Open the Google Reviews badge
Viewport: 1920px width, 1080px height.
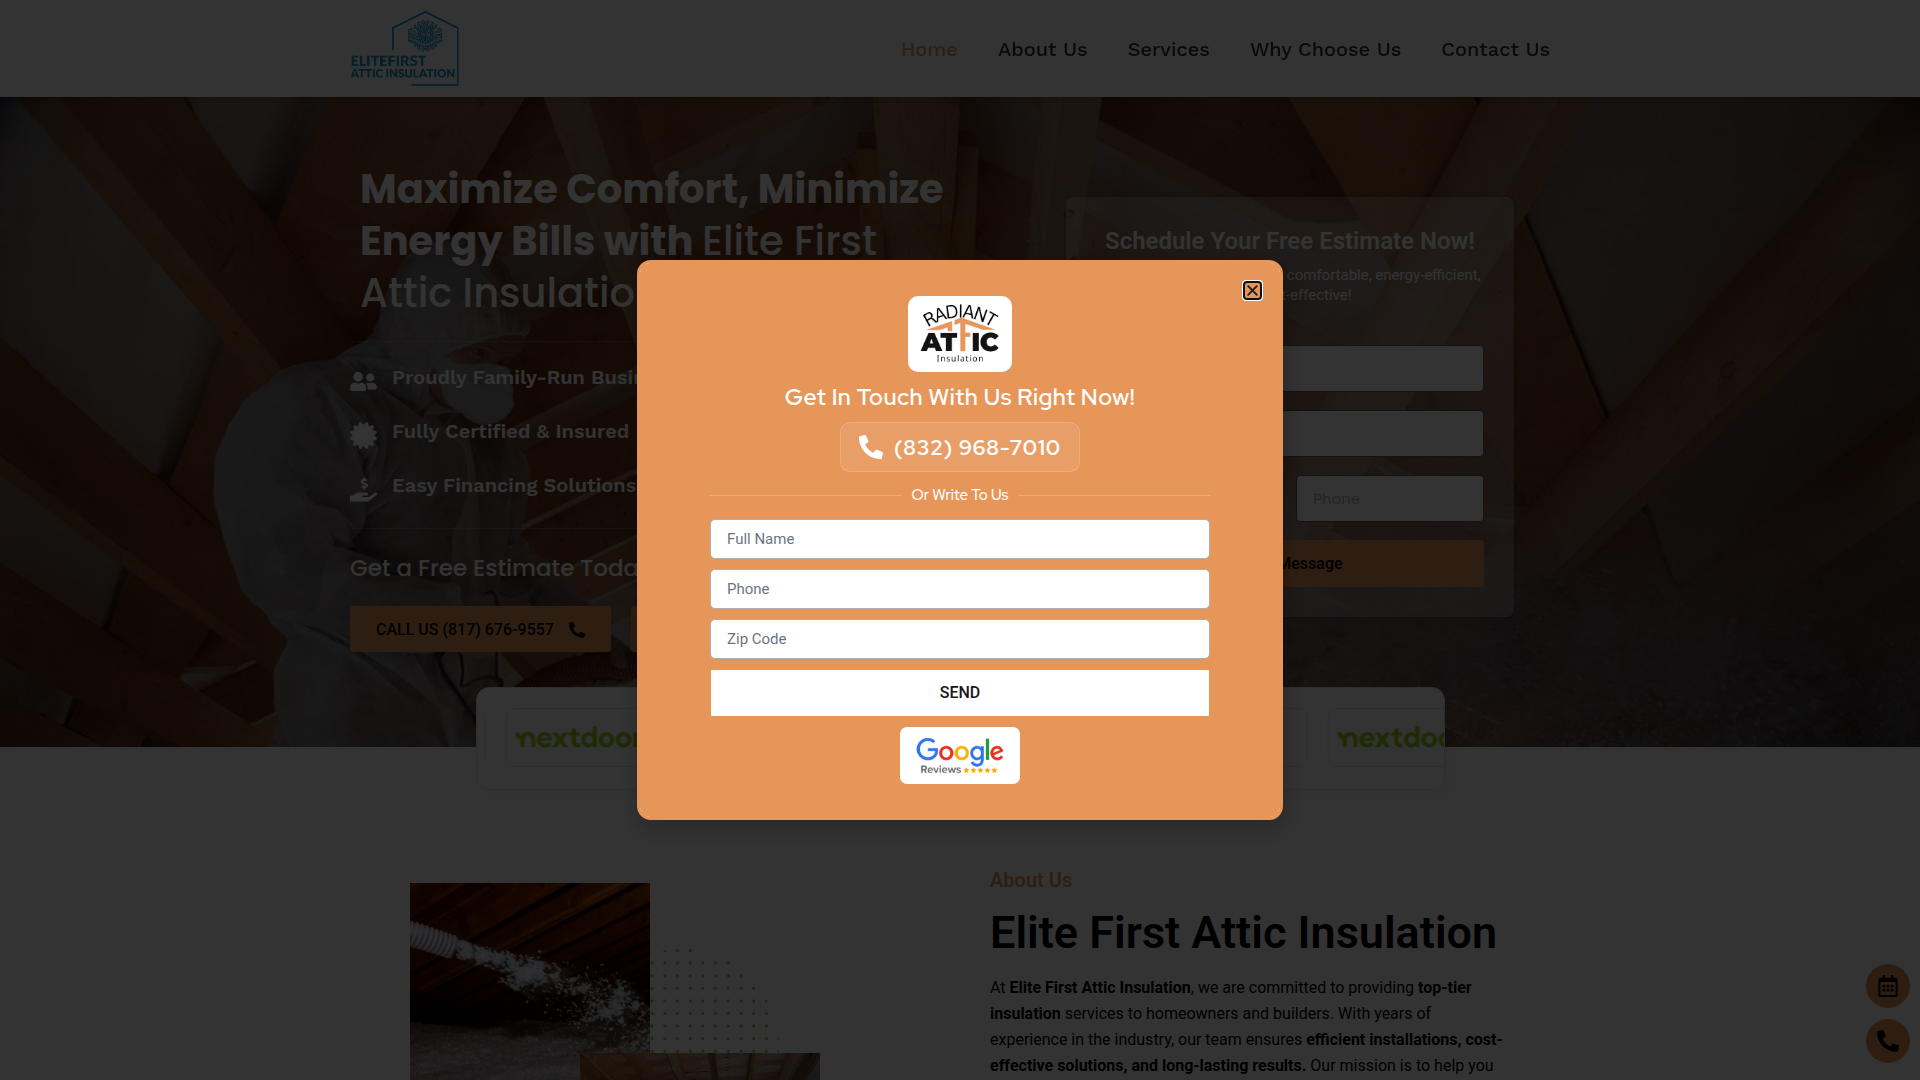point(960,755)
